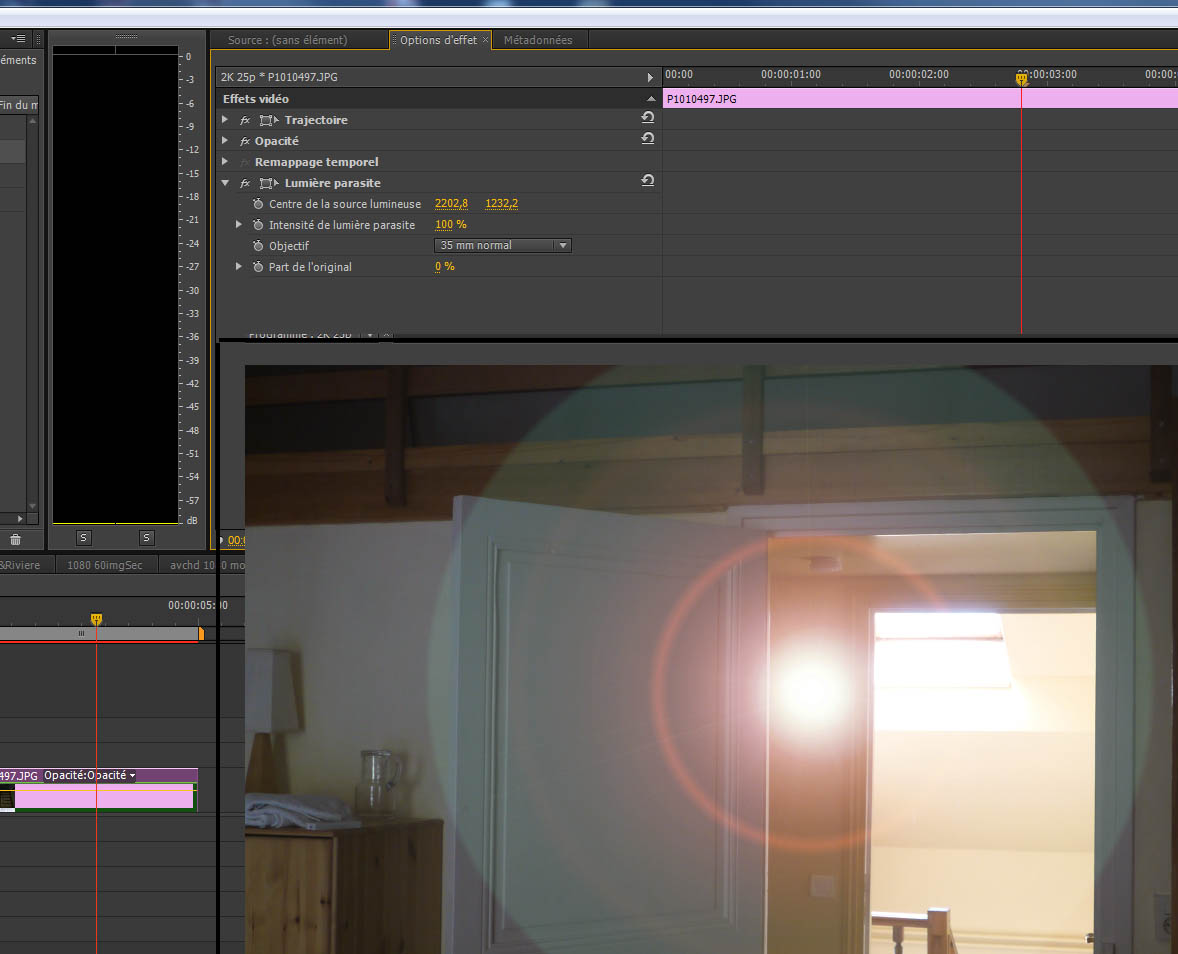1178x954 pixels.
Task: Select the Opacité effect name
Action: tap(276, 141)
